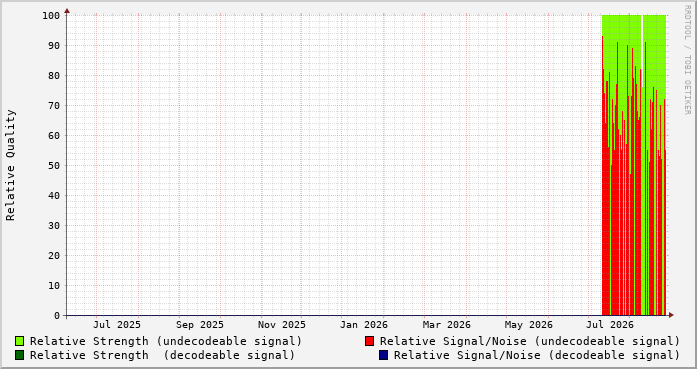Viewport: 697px width, 369px height.
Task: Click the Jan 2026 x-axis label
Action: click(364, 325)
